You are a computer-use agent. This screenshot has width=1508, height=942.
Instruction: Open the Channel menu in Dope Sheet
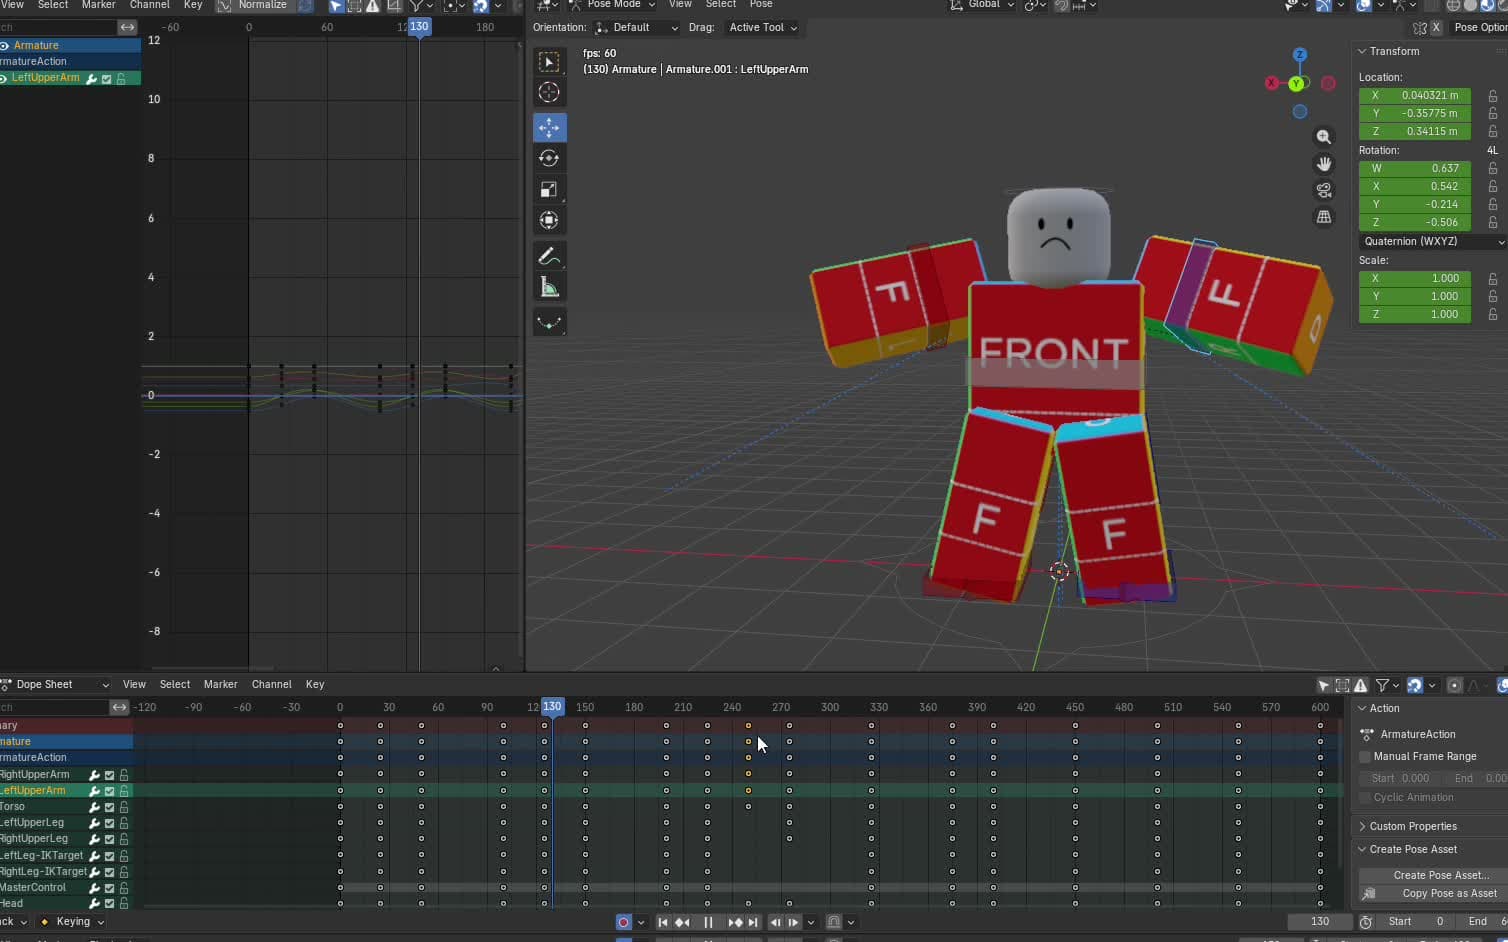point(272,685)
